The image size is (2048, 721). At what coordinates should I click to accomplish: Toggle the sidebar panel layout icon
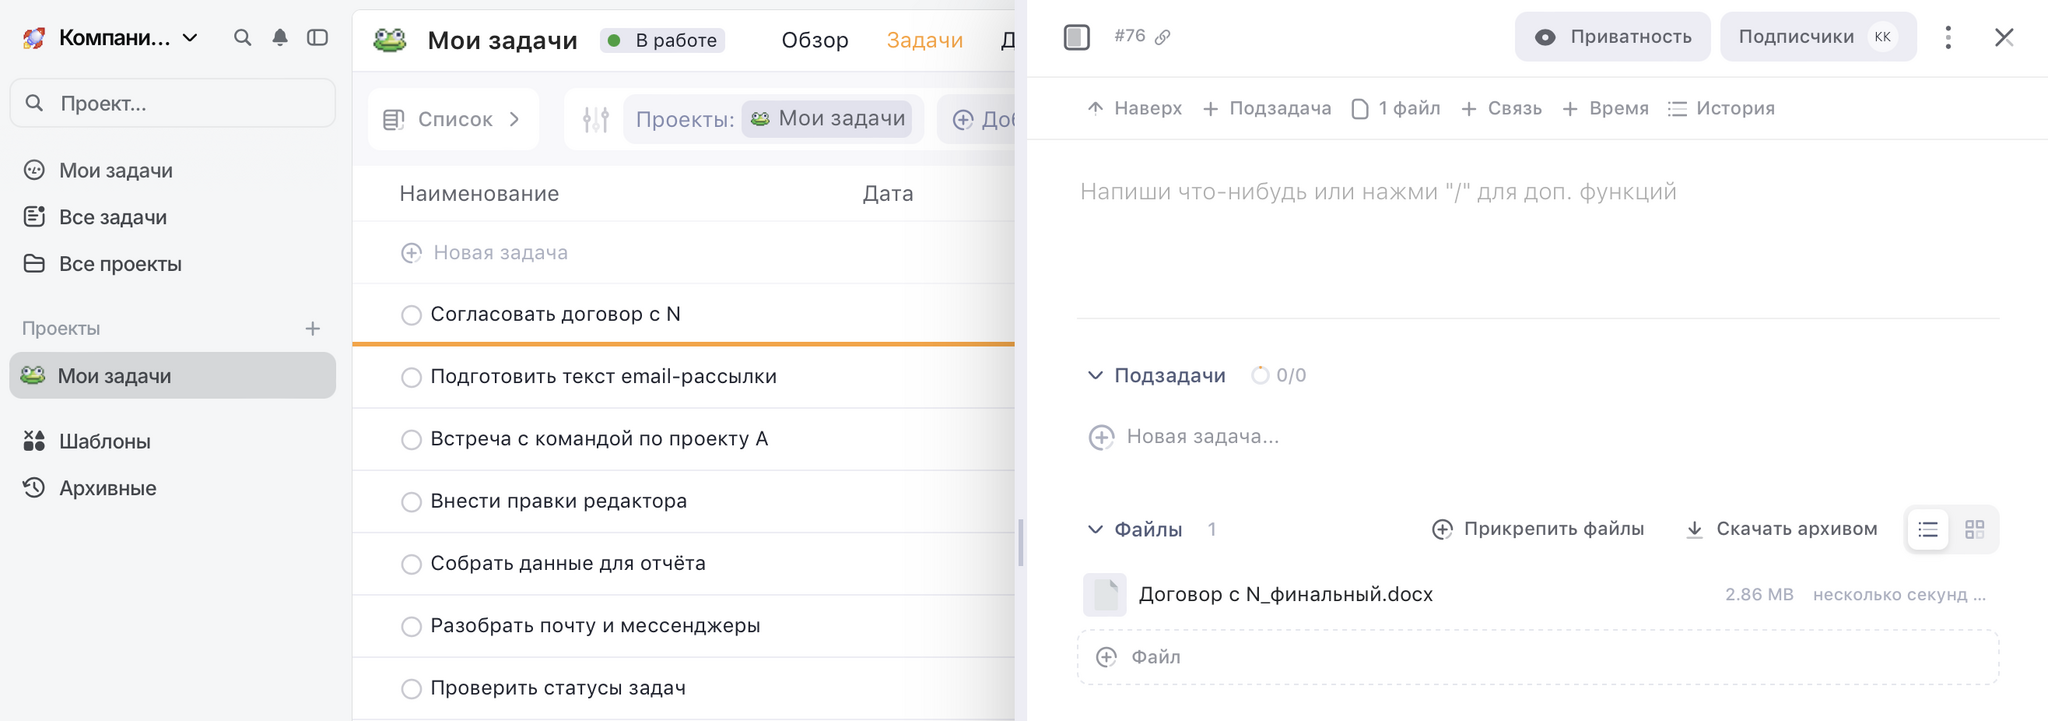[x=317, y=38]
